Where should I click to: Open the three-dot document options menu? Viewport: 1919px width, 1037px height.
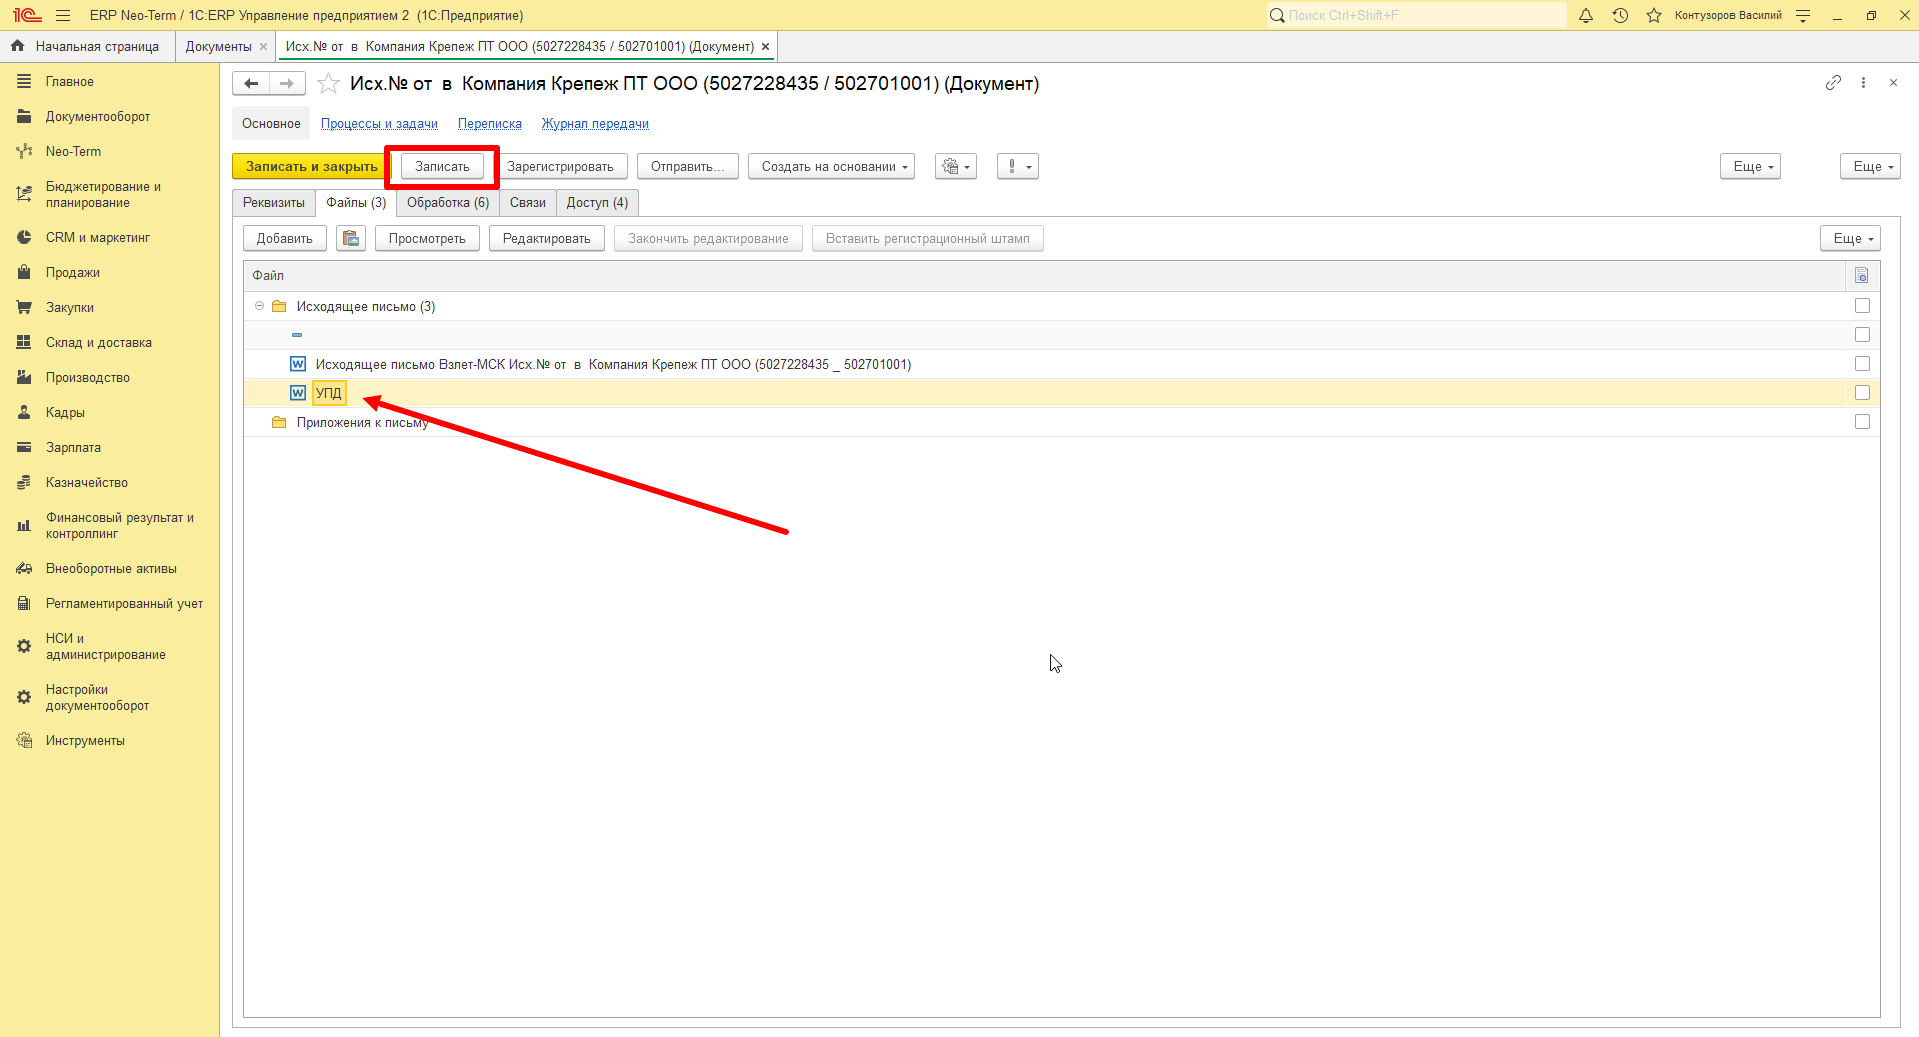[1863, 83]
